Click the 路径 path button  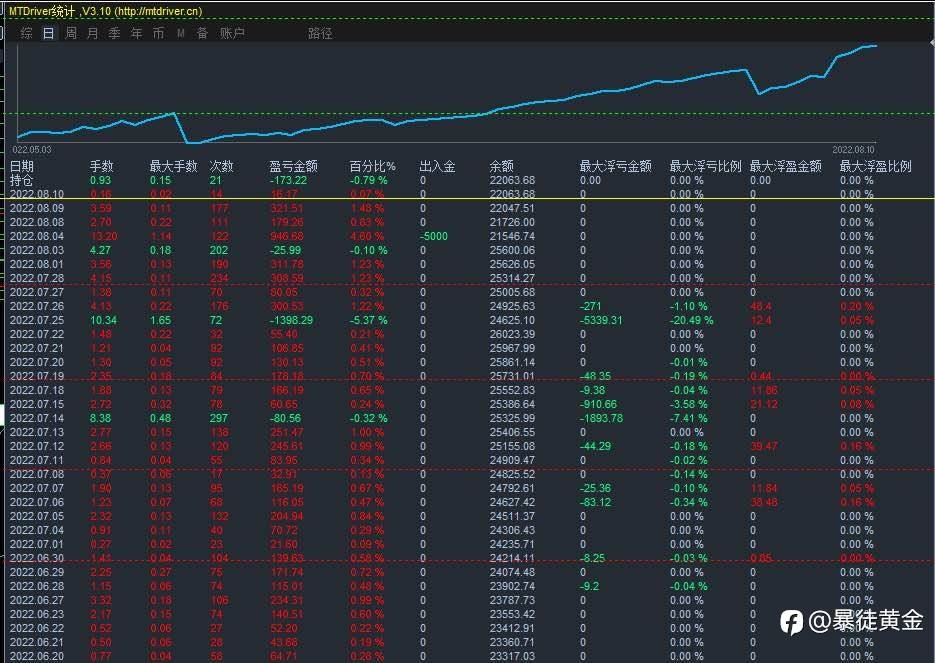point(320,33)
